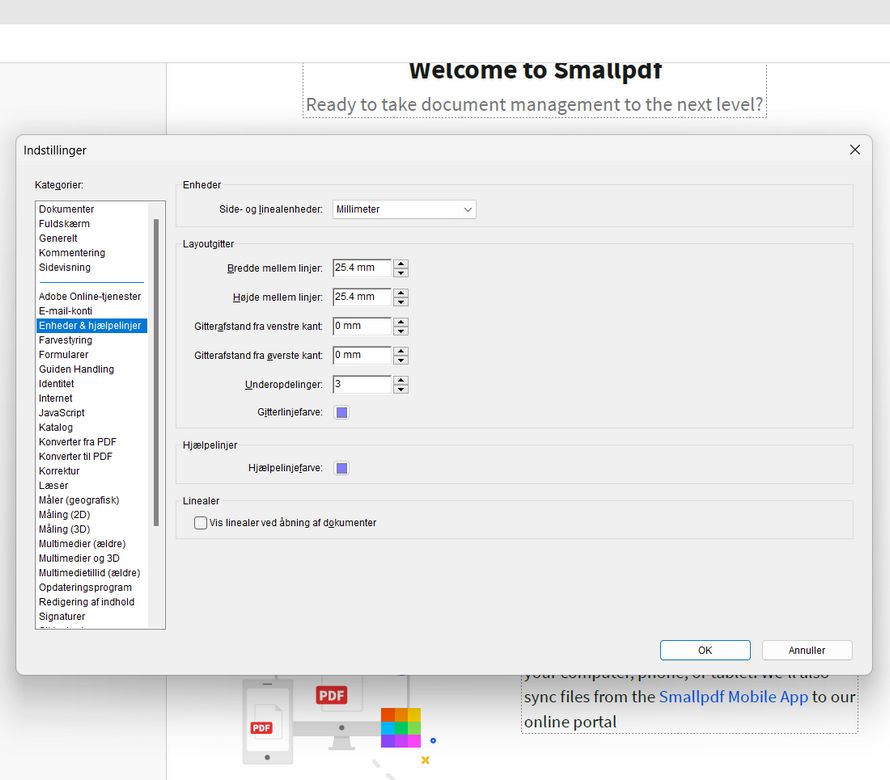The image size is (890, 780).
Task: Close the Indstillinger dialog
Action: 855,150
